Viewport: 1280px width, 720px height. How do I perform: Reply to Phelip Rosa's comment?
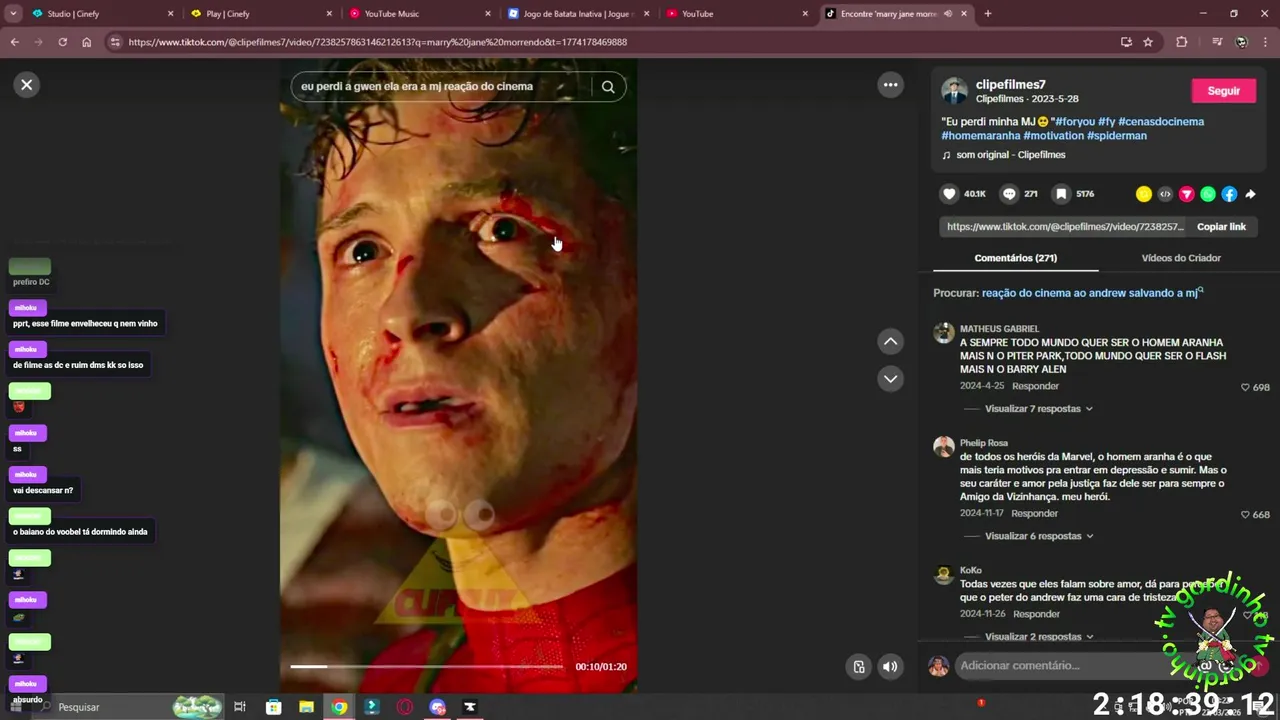pos(1035,514)
